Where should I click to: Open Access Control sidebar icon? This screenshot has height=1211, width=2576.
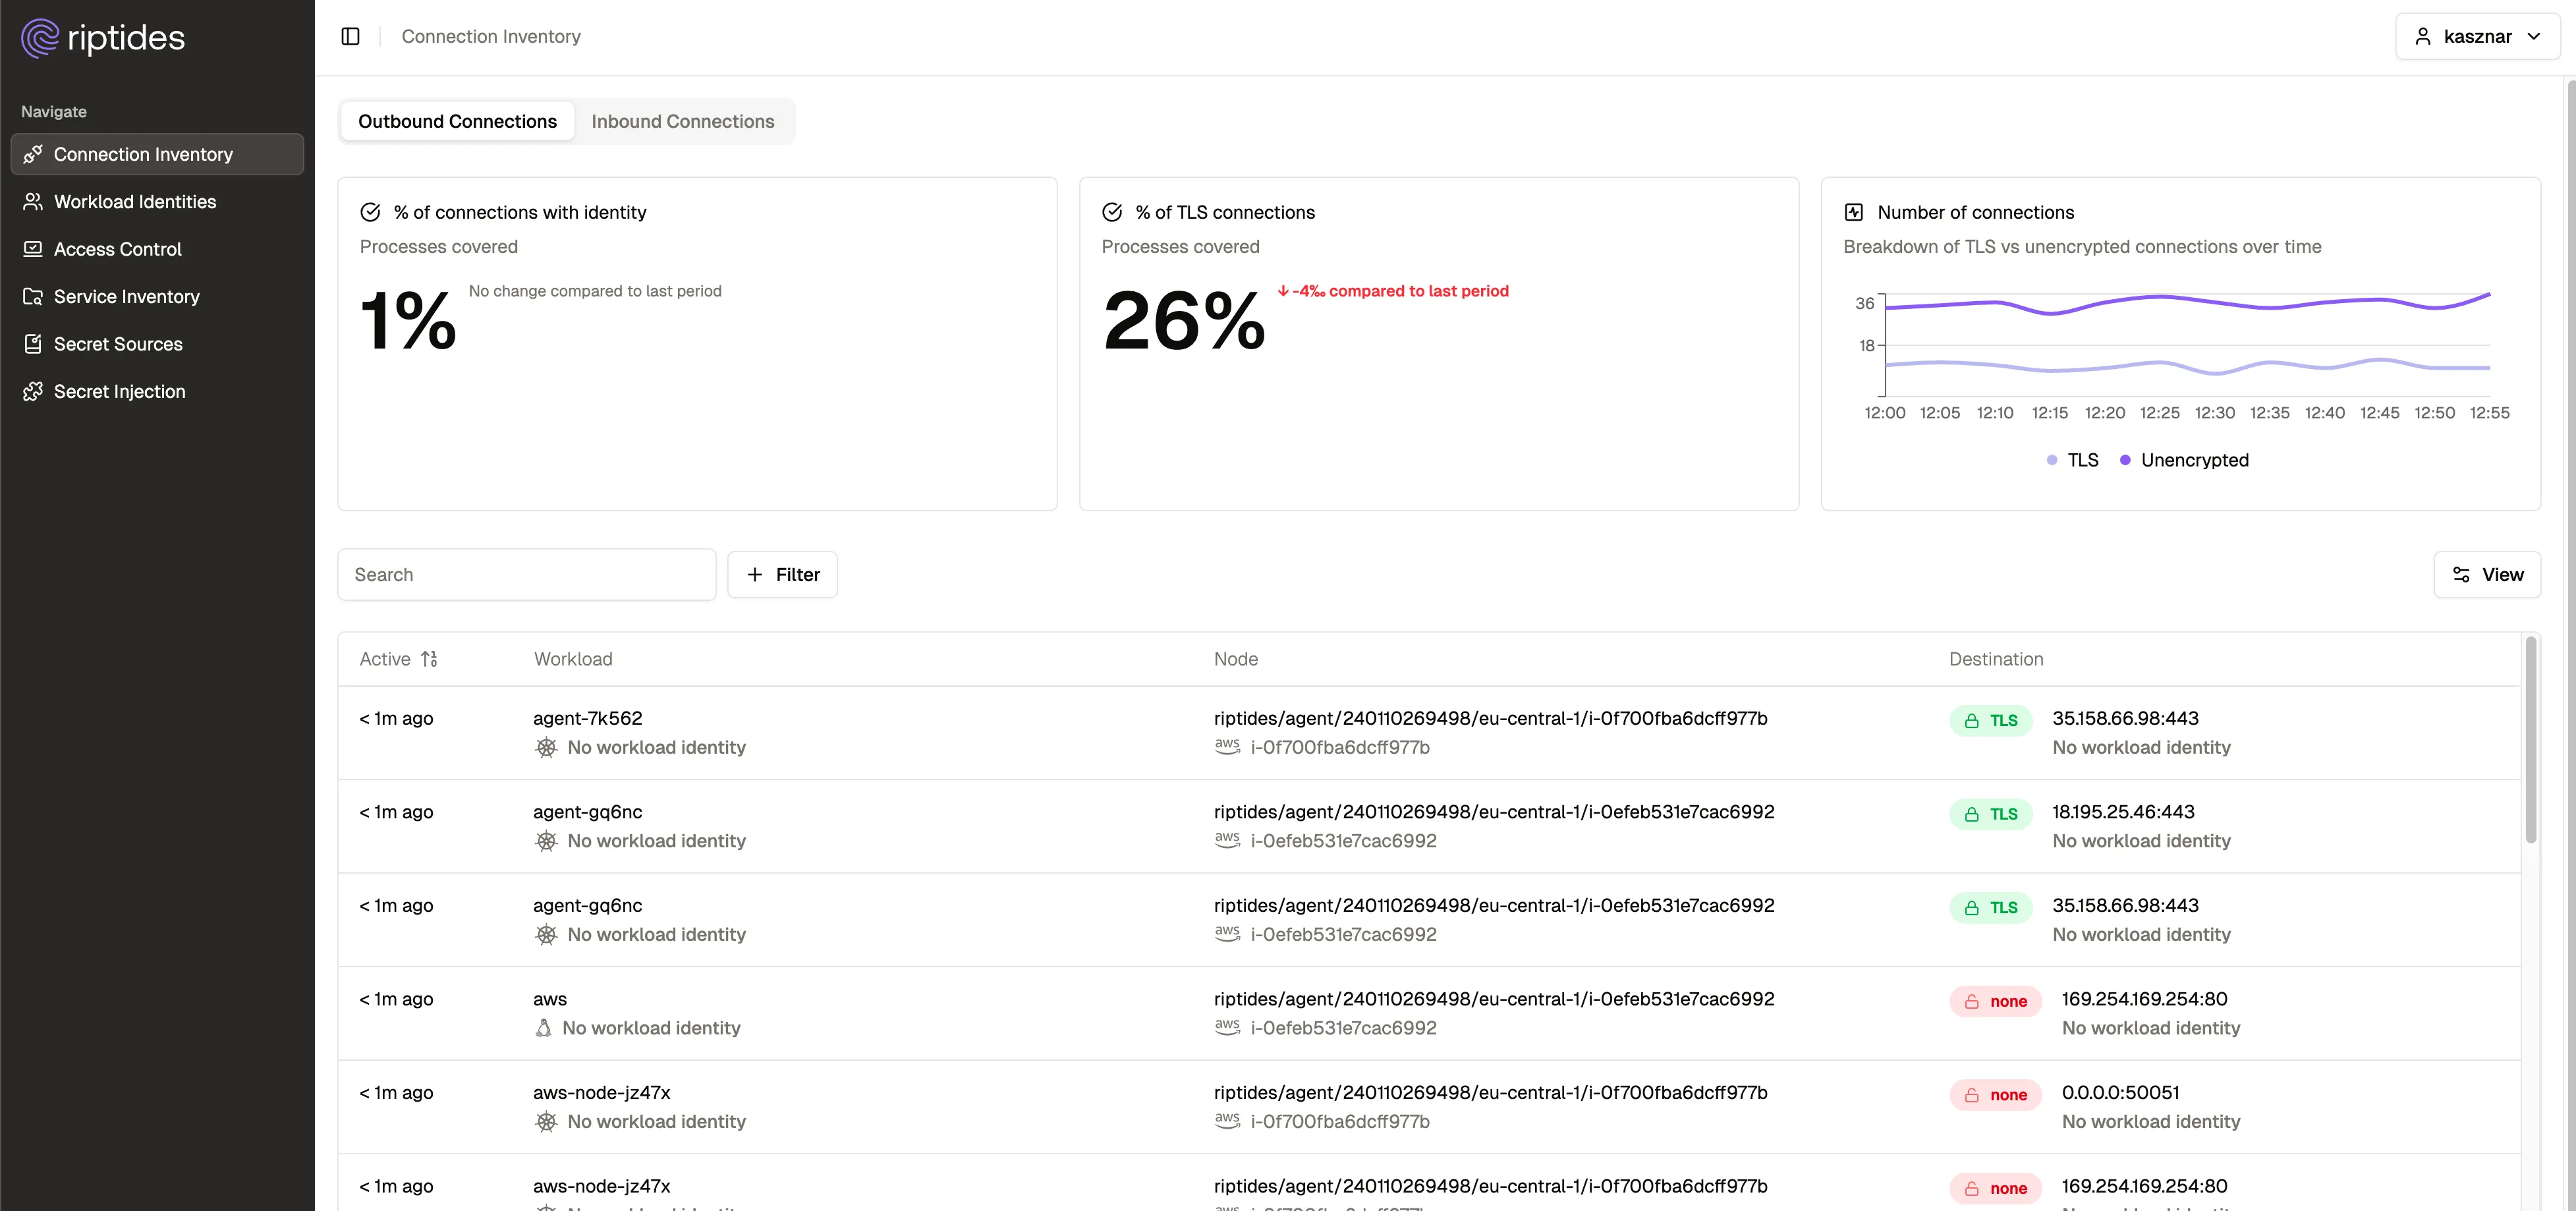[x=33, y=249]
